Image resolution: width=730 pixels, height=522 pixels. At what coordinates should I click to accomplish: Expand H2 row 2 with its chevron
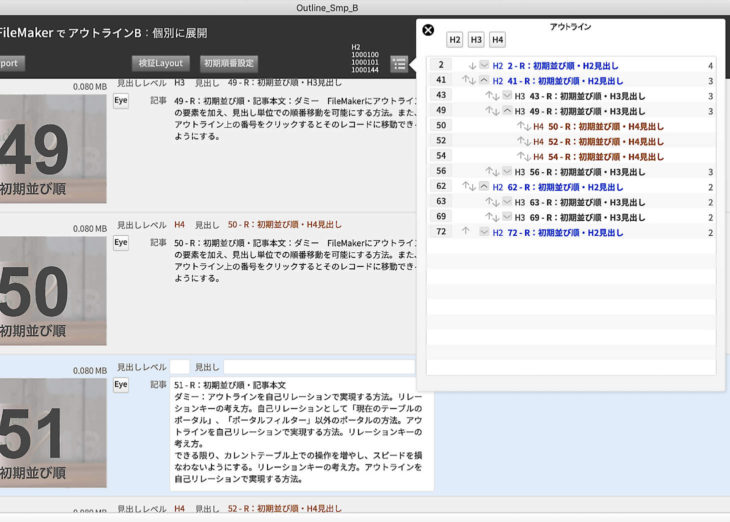pos(484,65)
